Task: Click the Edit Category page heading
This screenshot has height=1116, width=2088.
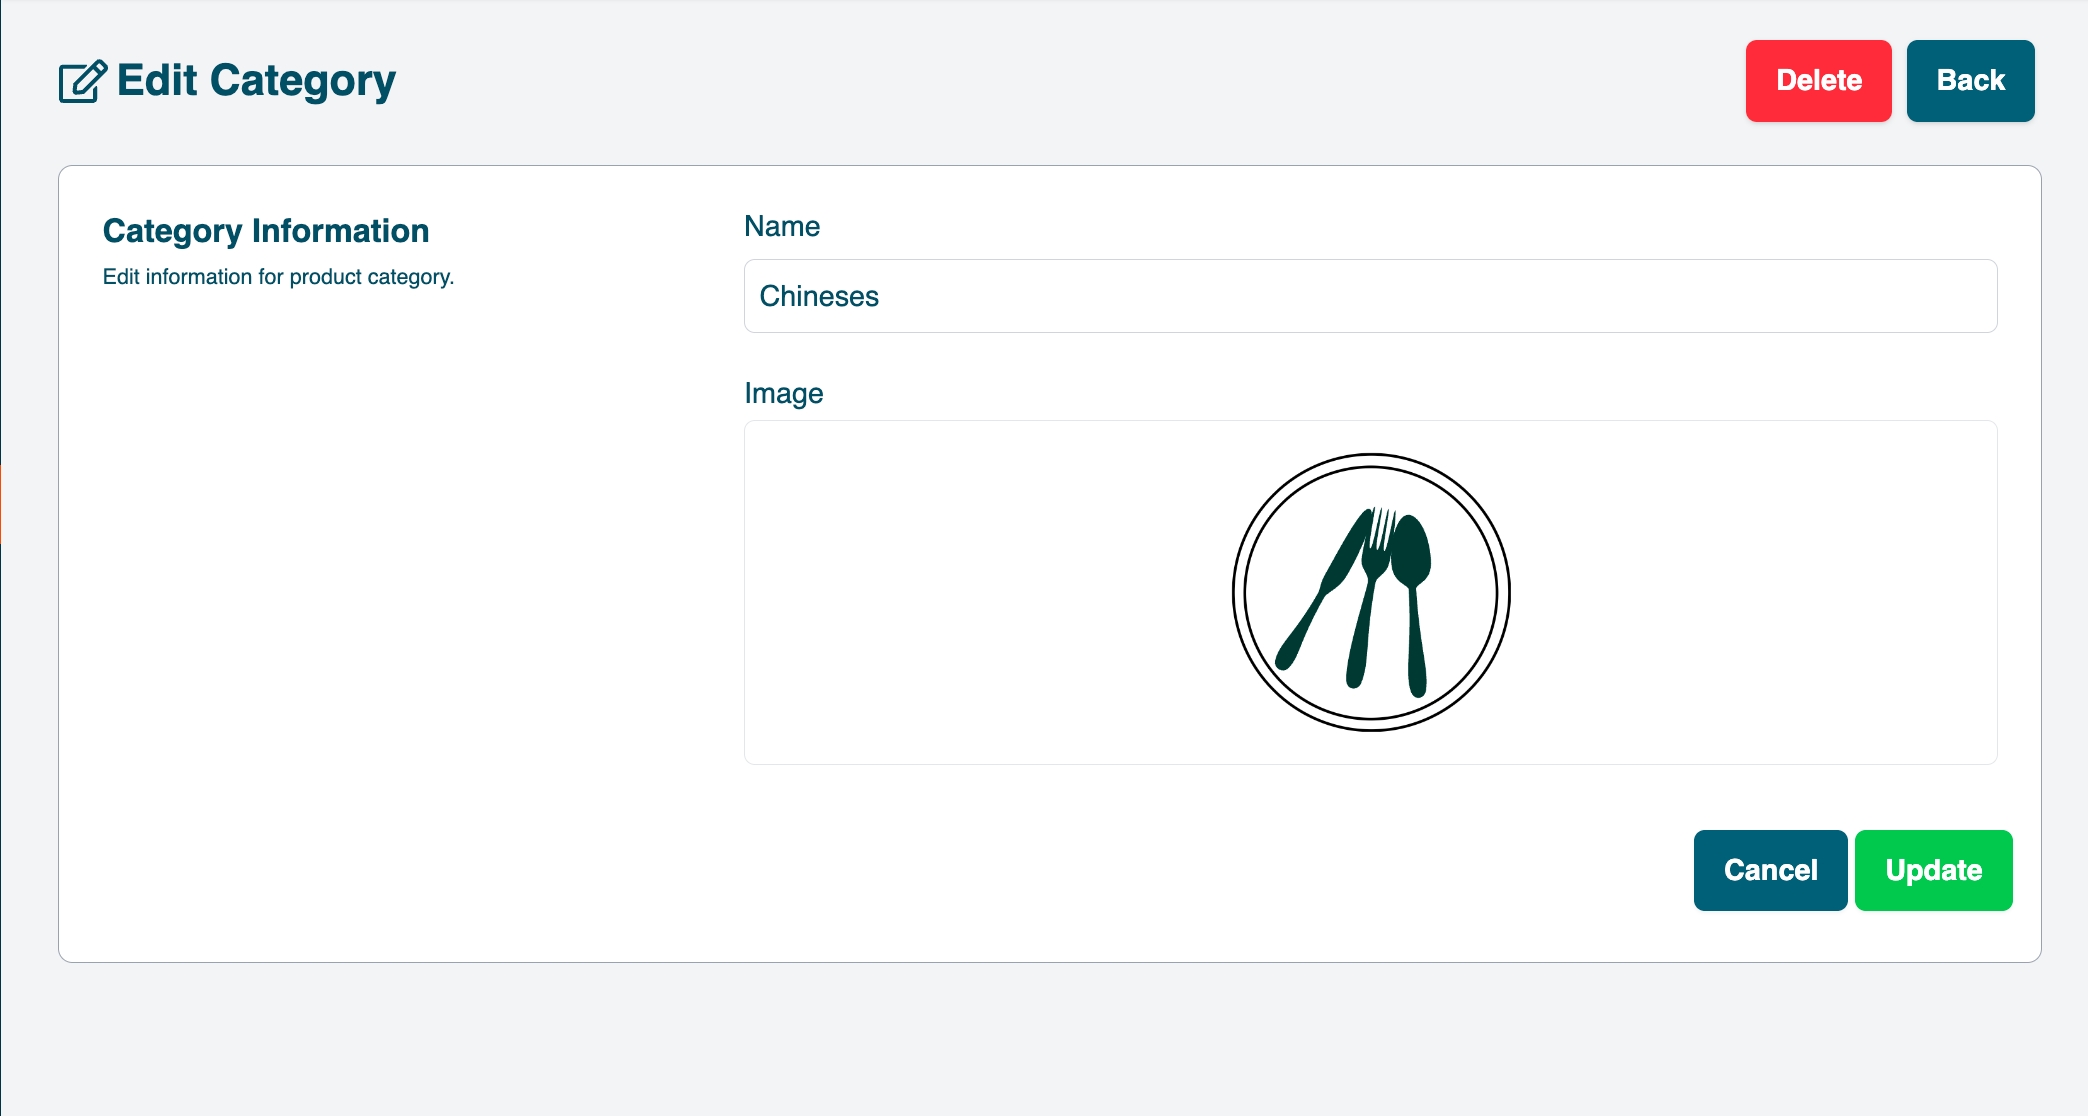Action: coord(256,81)
